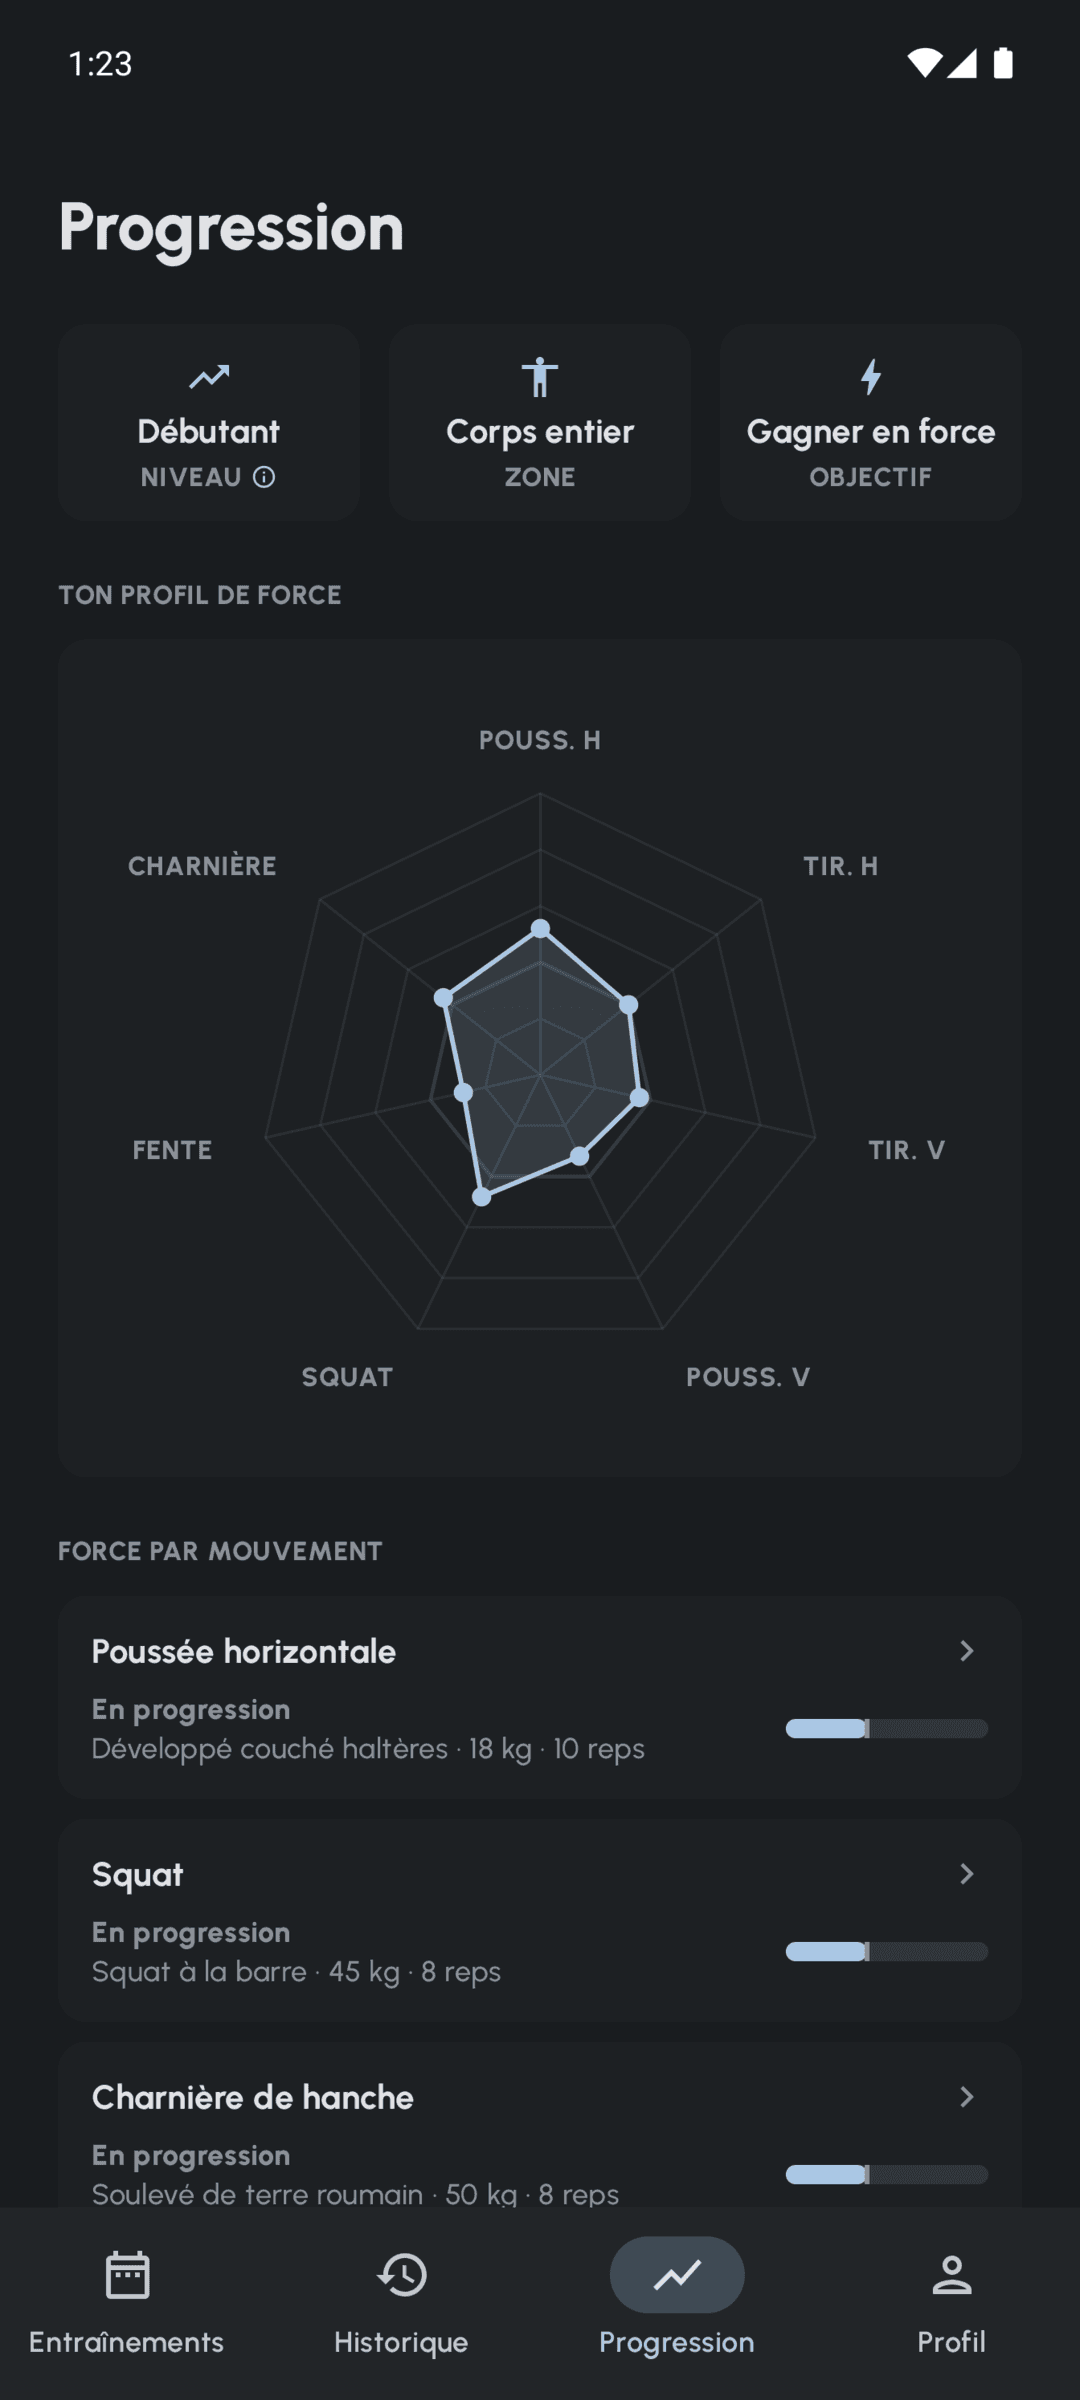Open the Gagner en force objective card
This screenshot has height=2400, width=1080.
(x=871, y=422)
